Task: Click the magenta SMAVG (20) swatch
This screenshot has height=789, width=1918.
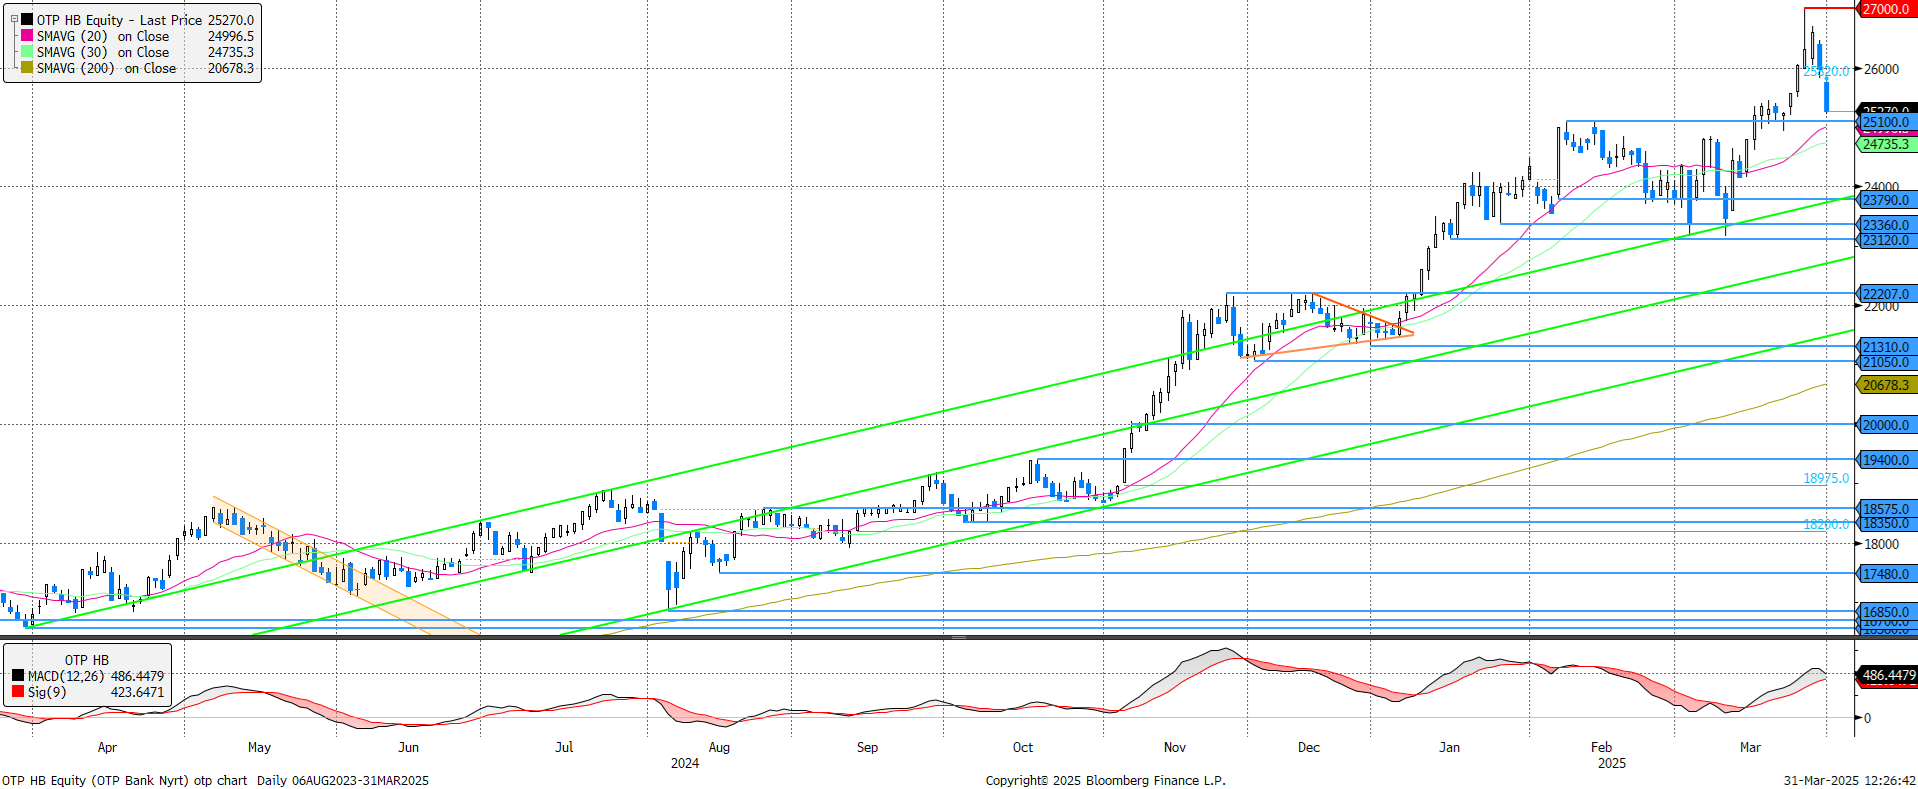Action: [27, 35]
